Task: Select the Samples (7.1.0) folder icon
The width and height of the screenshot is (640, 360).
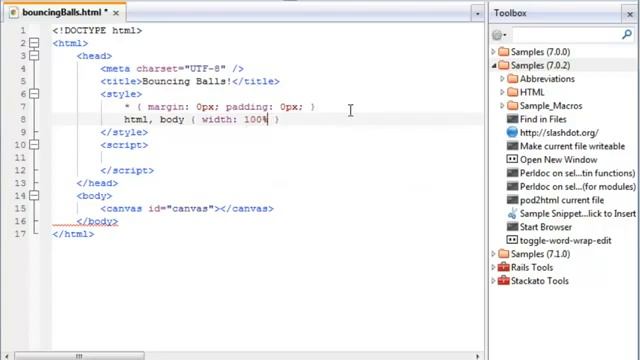Action: pyautogui.click(x=504, y=253)
